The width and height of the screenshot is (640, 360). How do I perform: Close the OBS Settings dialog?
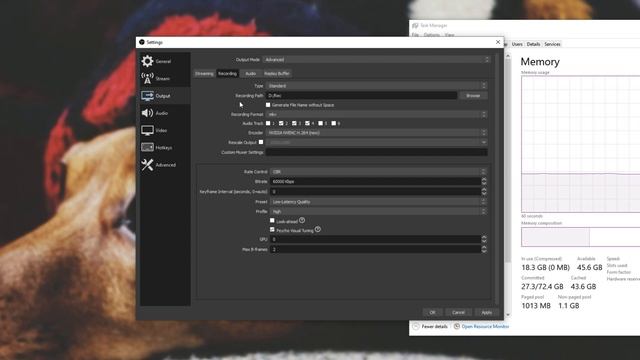click(498, 42)
